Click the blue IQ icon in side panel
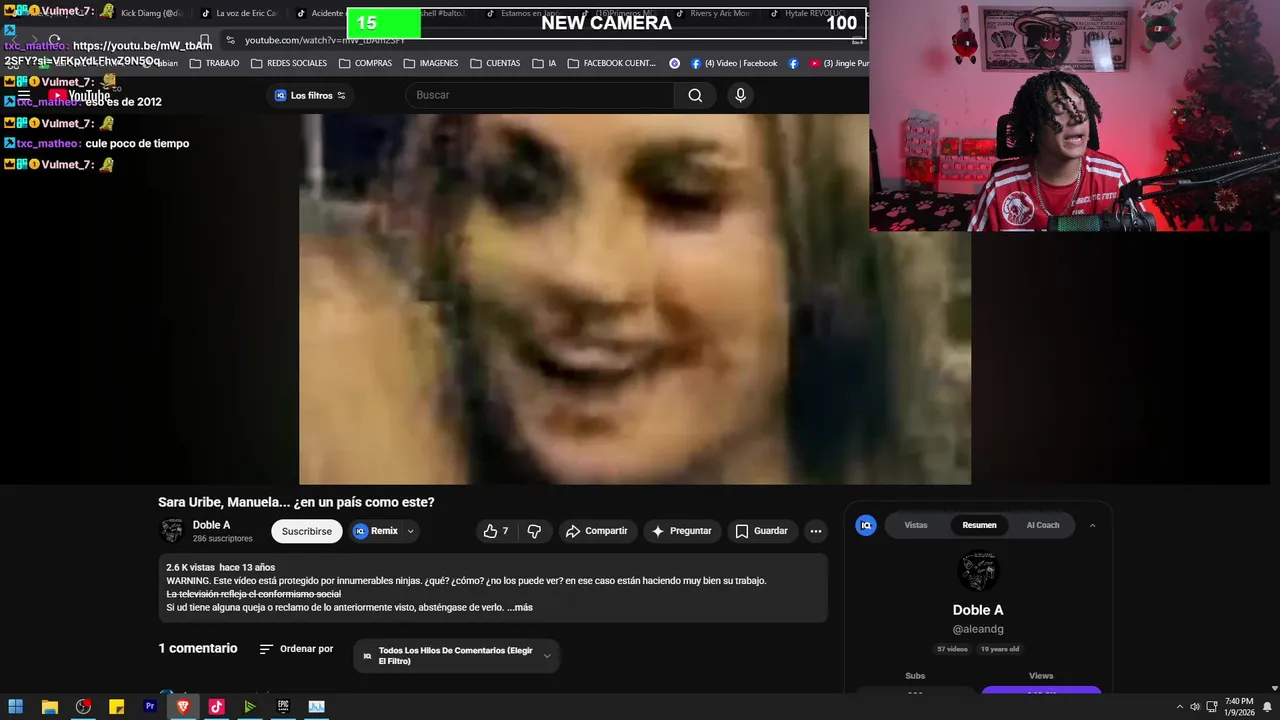 866,525
